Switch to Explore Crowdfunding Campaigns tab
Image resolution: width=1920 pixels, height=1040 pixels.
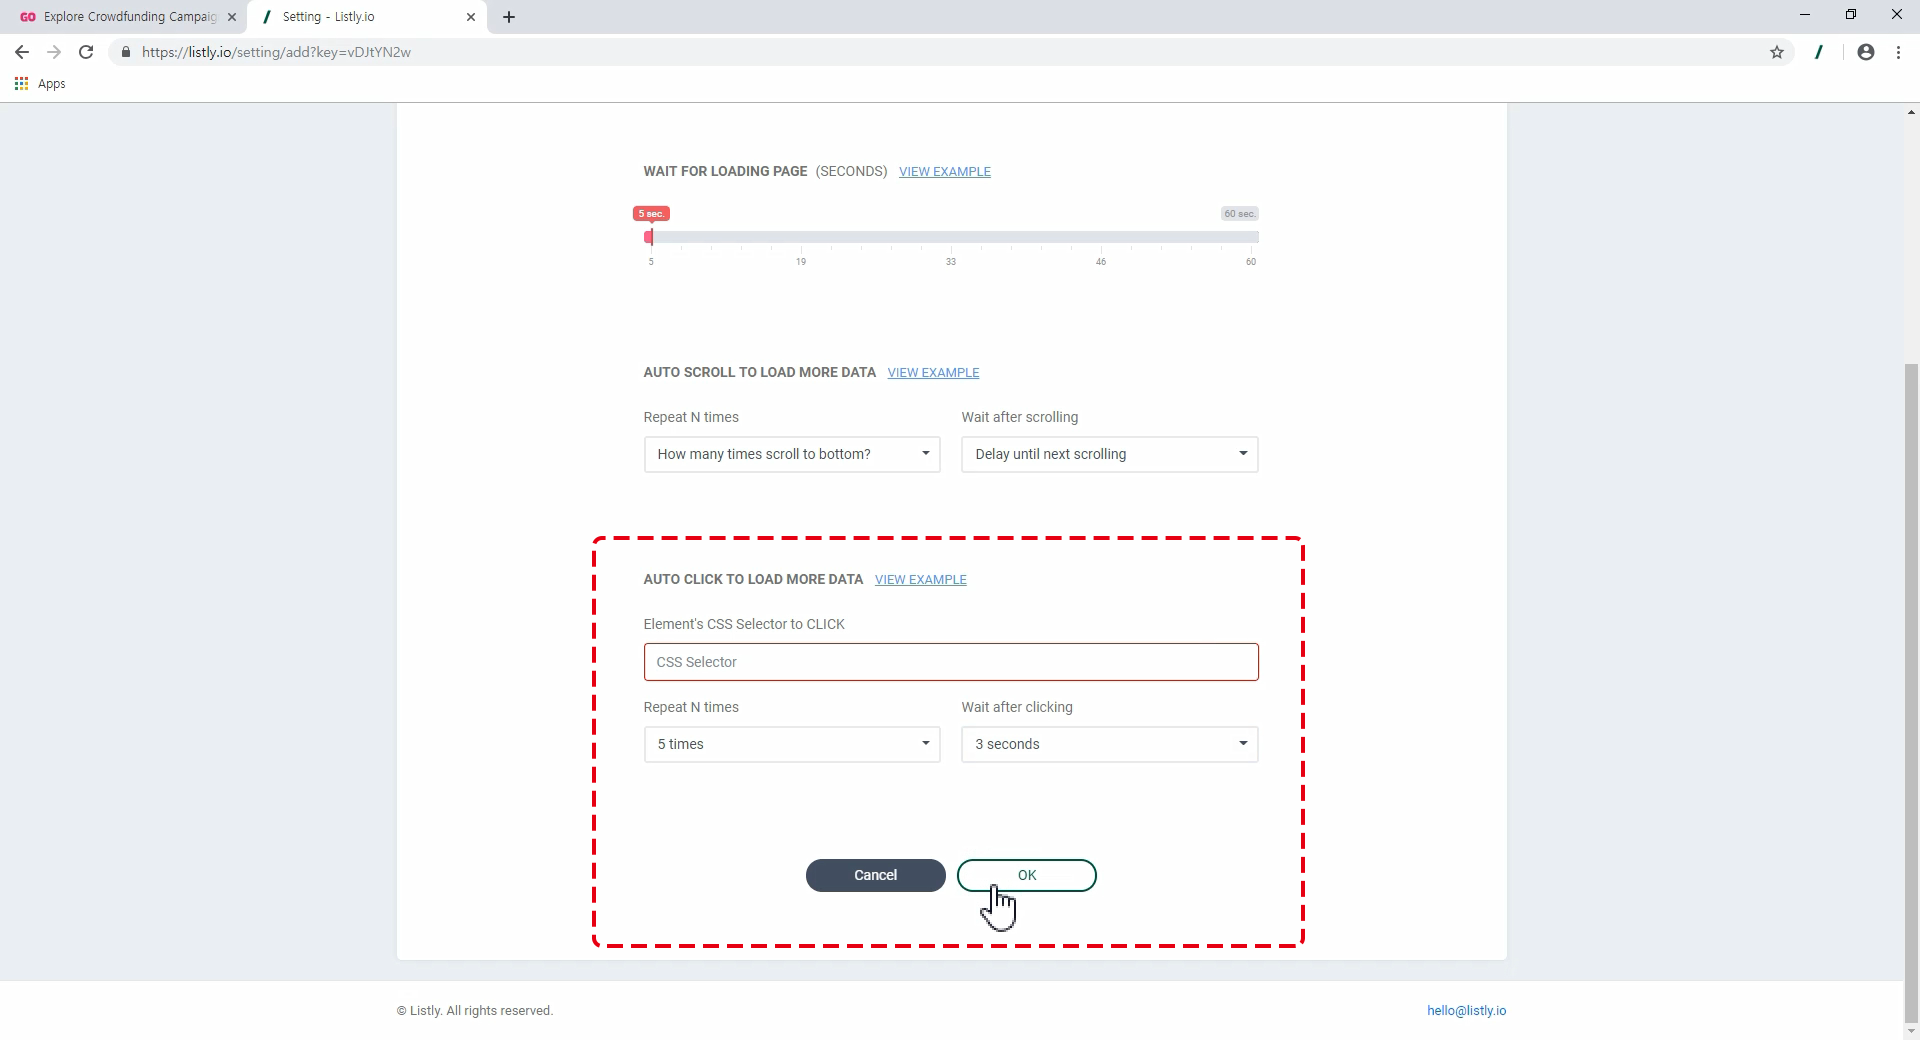coord(120,17)
